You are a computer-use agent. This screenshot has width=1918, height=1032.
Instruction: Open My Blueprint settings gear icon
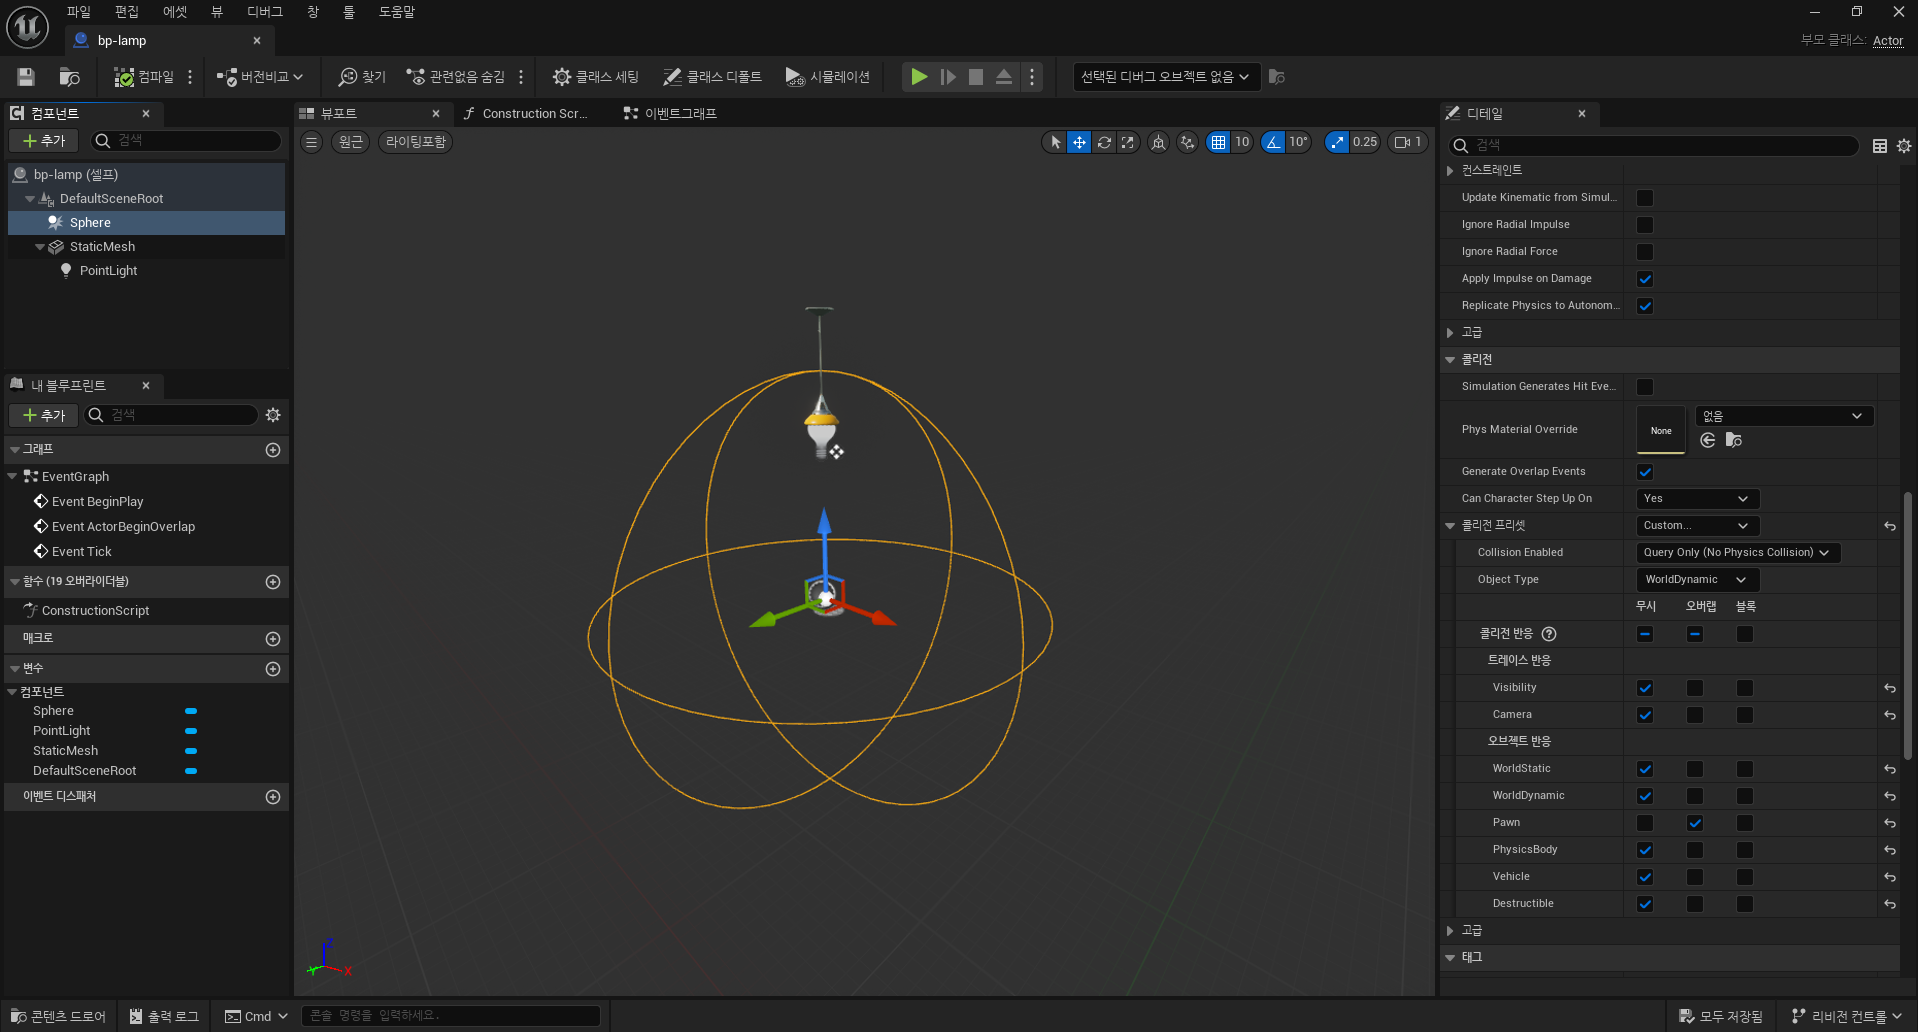[273, 415]
